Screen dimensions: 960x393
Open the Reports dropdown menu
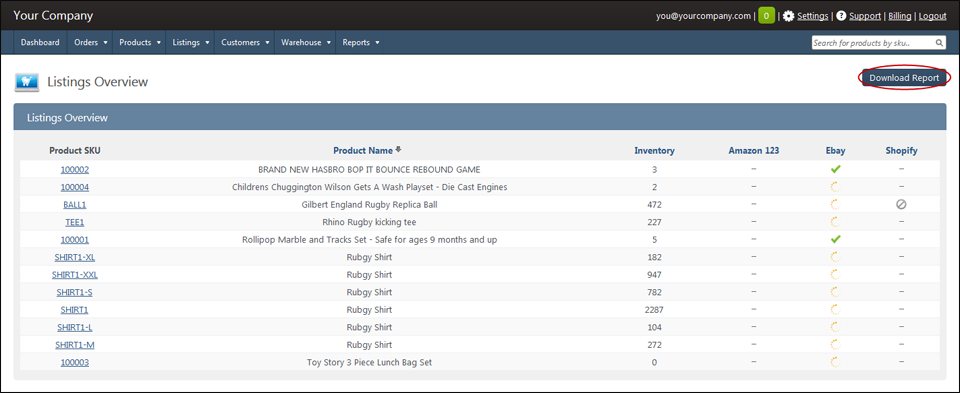point(361,42)
